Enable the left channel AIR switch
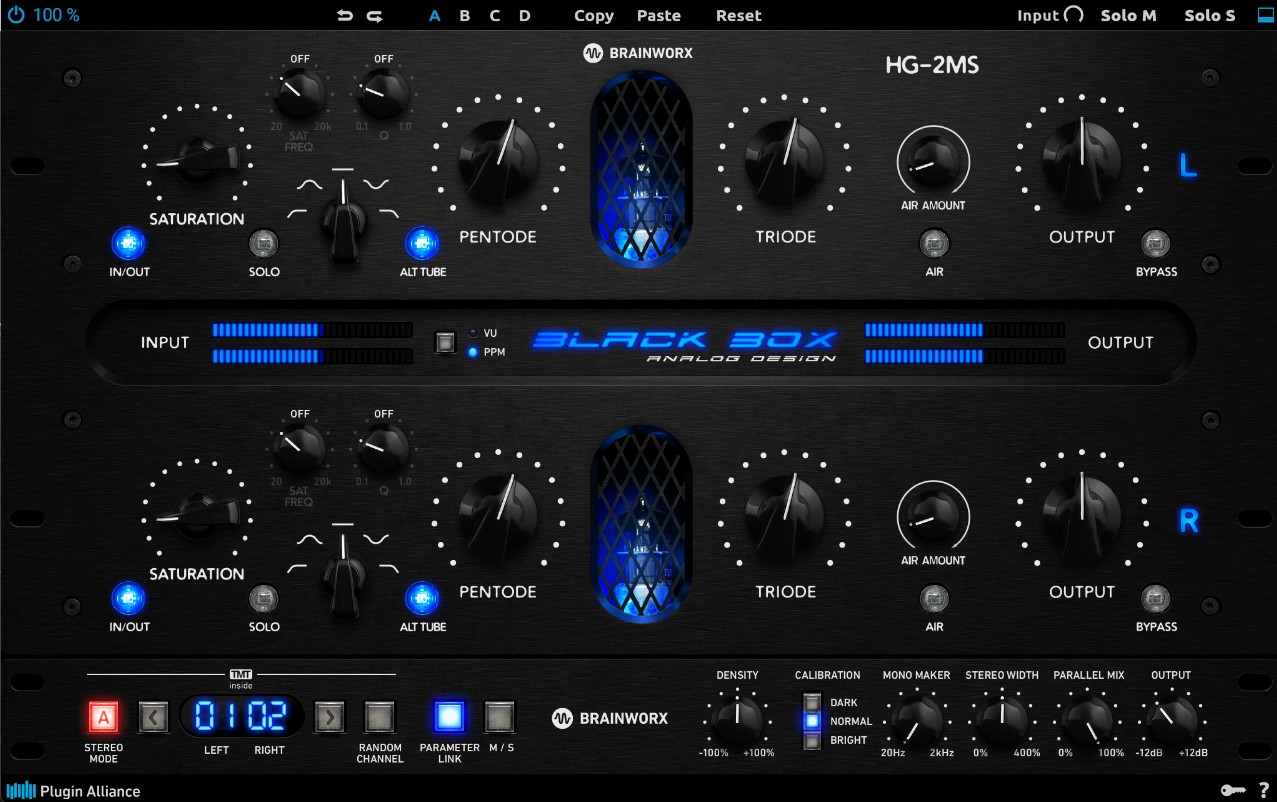The width and height of the screenshot is (1277, 802). (934, 243)
